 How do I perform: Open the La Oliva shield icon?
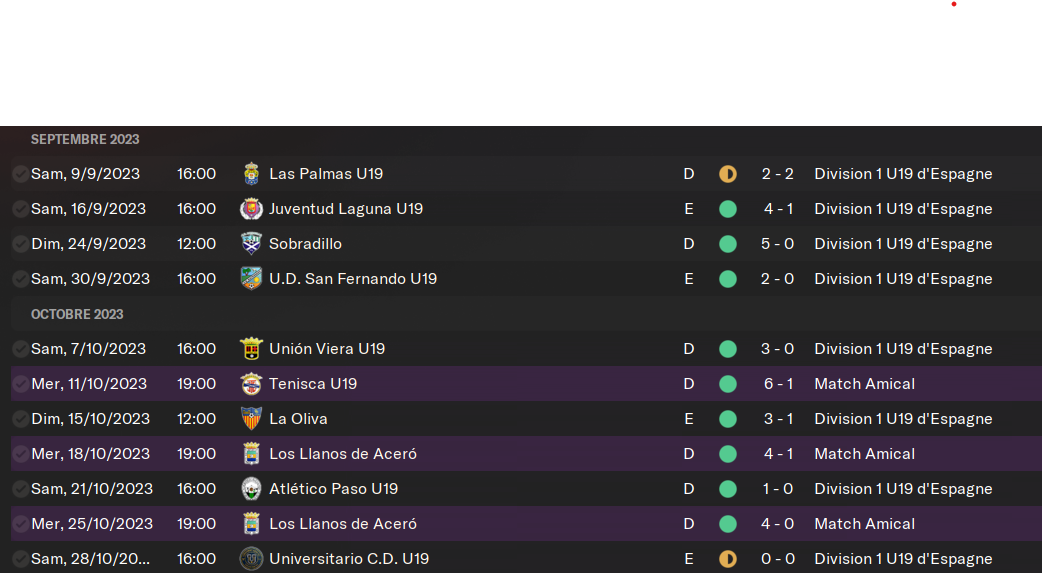tap(251, 419)
